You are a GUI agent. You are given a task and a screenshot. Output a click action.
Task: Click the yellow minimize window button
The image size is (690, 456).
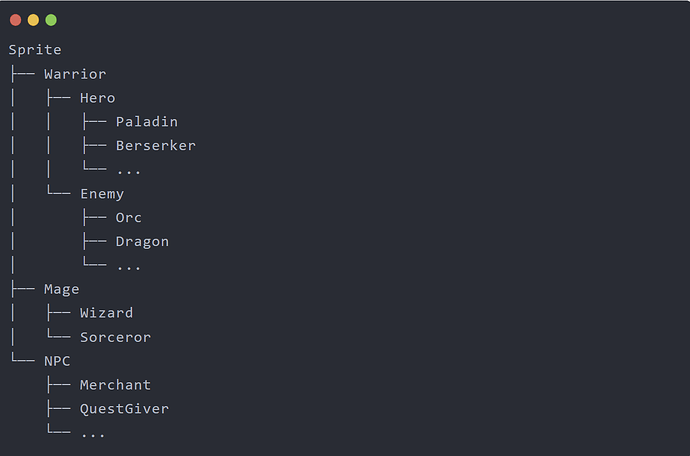coord(33,20)
